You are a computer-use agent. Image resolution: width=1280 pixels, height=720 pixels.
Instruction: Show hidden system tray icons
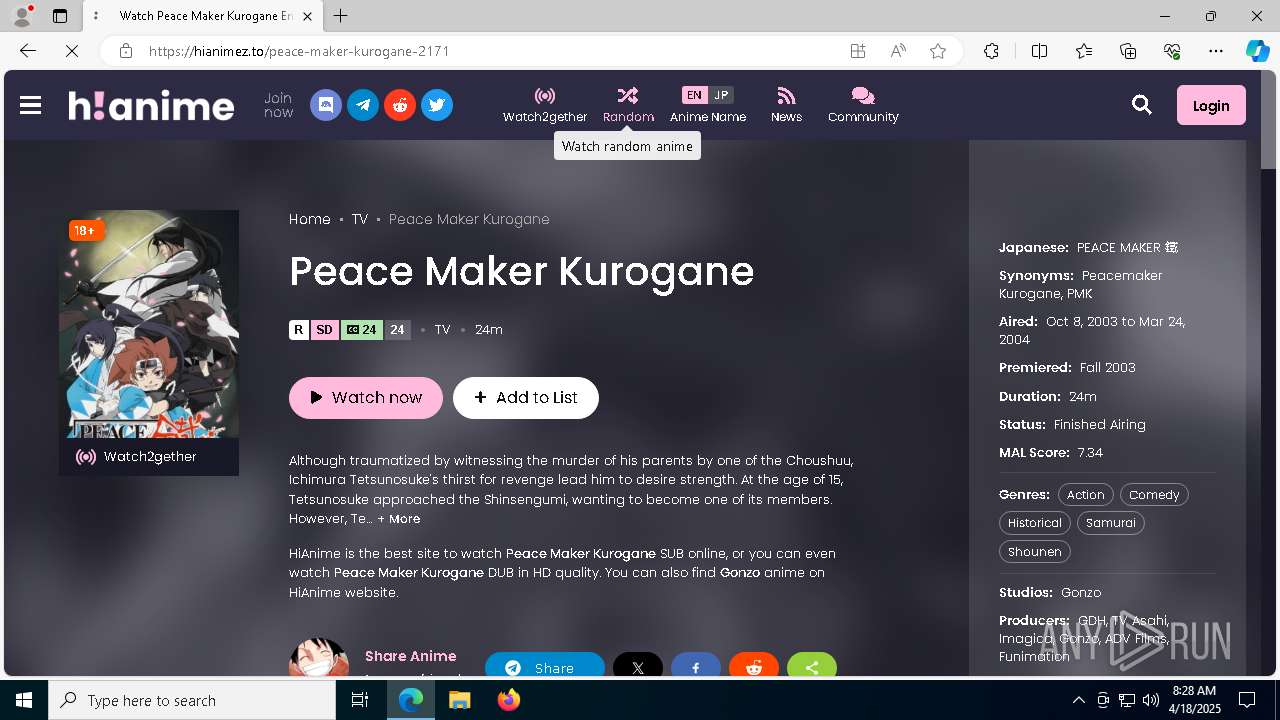(x=1078, y=700)
